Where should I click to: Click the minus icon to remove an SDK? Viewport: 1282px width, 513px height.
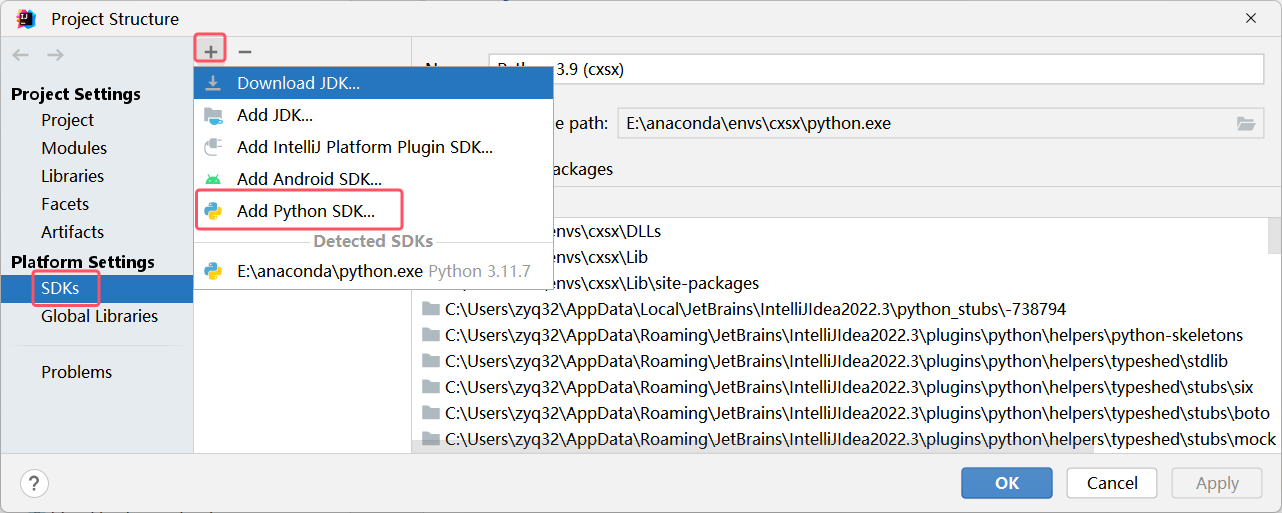tap(244, 51)
